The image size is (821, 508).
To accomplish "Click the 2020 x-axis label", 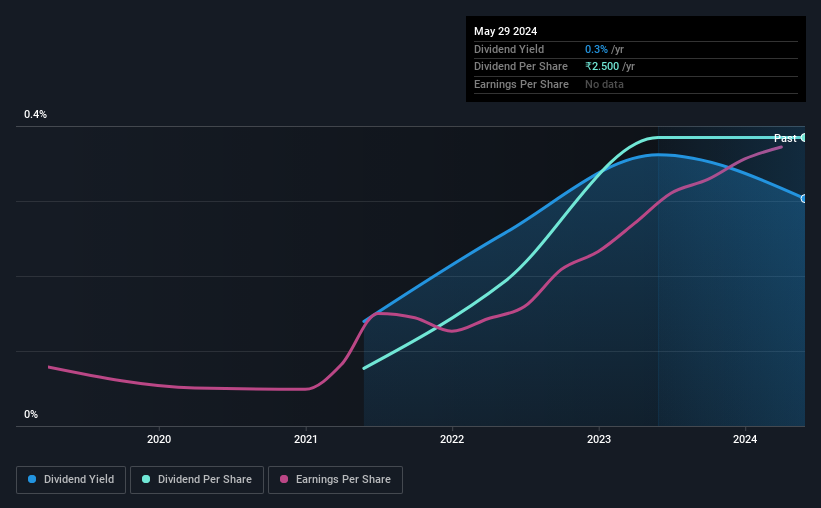I will [x=159, y=439].
